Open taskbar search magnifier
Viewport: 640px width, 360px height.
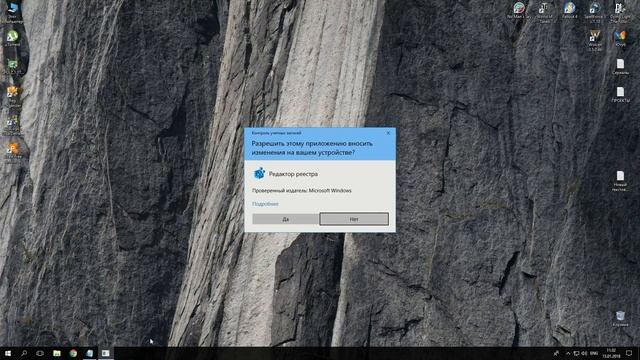click(24, 353)
